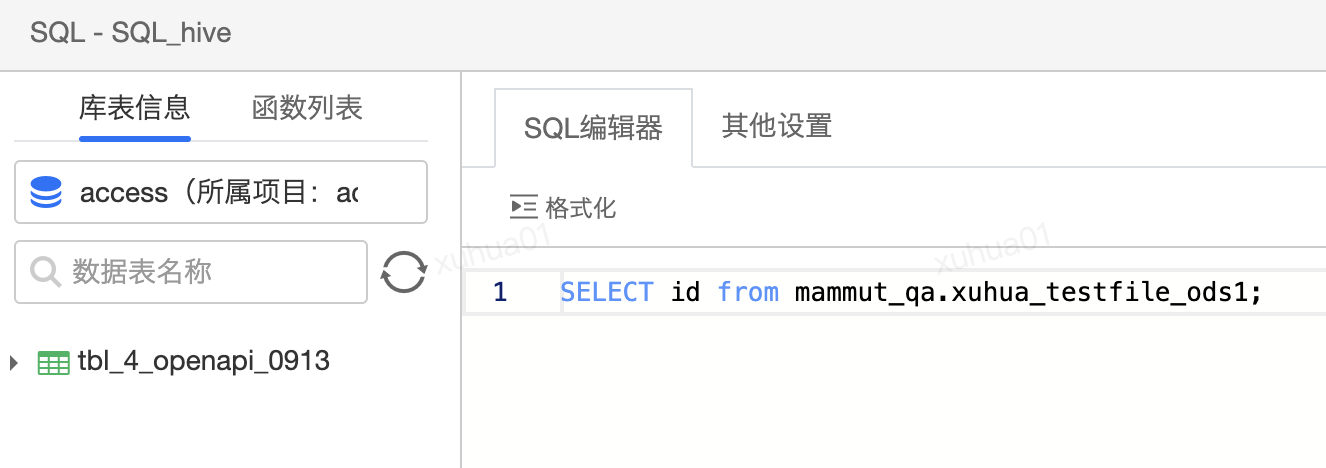The image size is (1326, 468).
Task: Focus the 数据表名称 search field
Action: (191, 271)
